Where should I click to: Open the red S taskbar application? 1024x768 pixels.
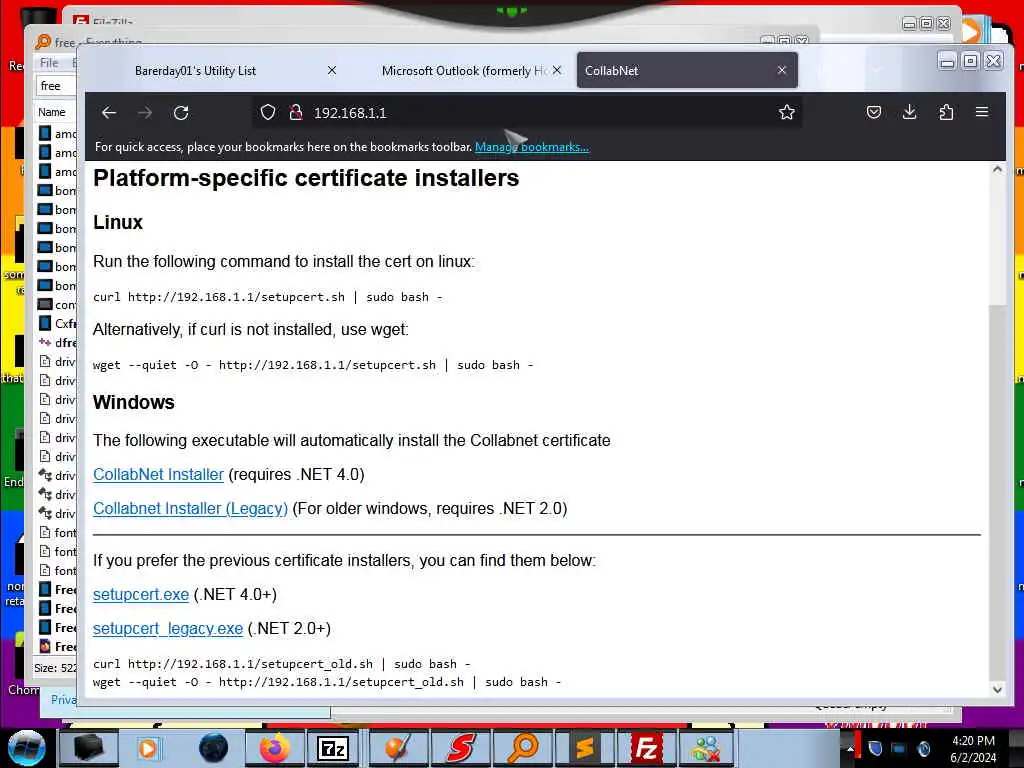[460, 748]
